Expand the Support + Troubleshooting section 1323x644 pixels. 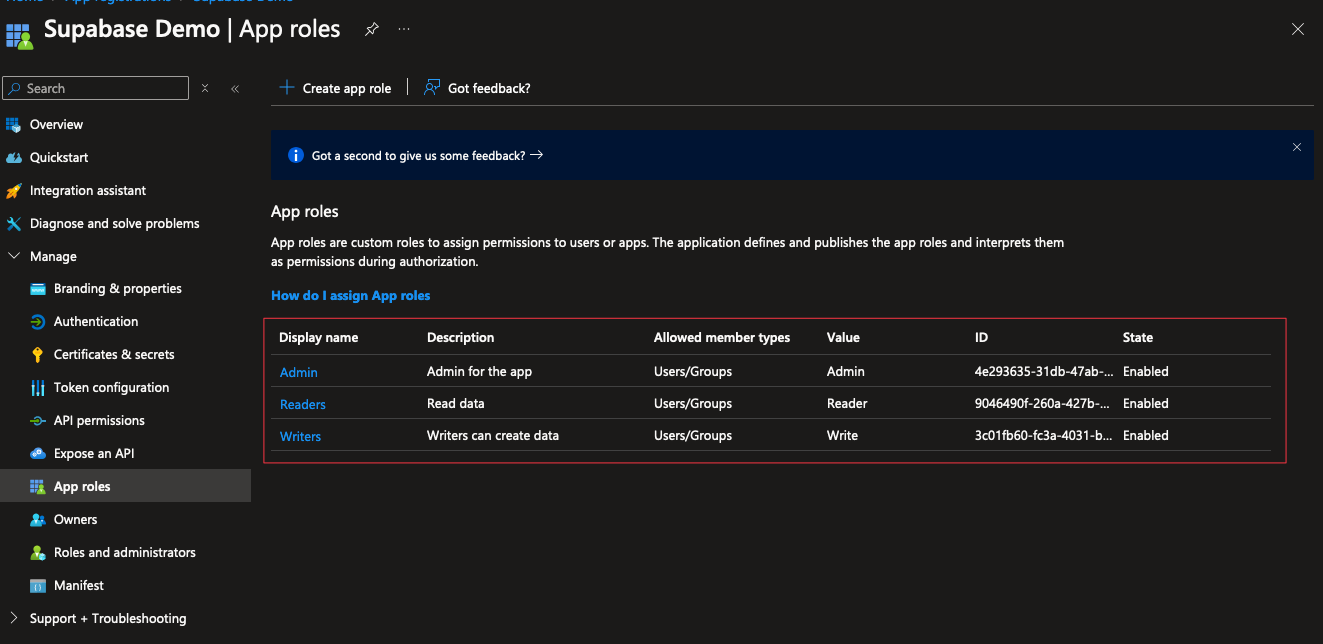(x=13, y=618)
